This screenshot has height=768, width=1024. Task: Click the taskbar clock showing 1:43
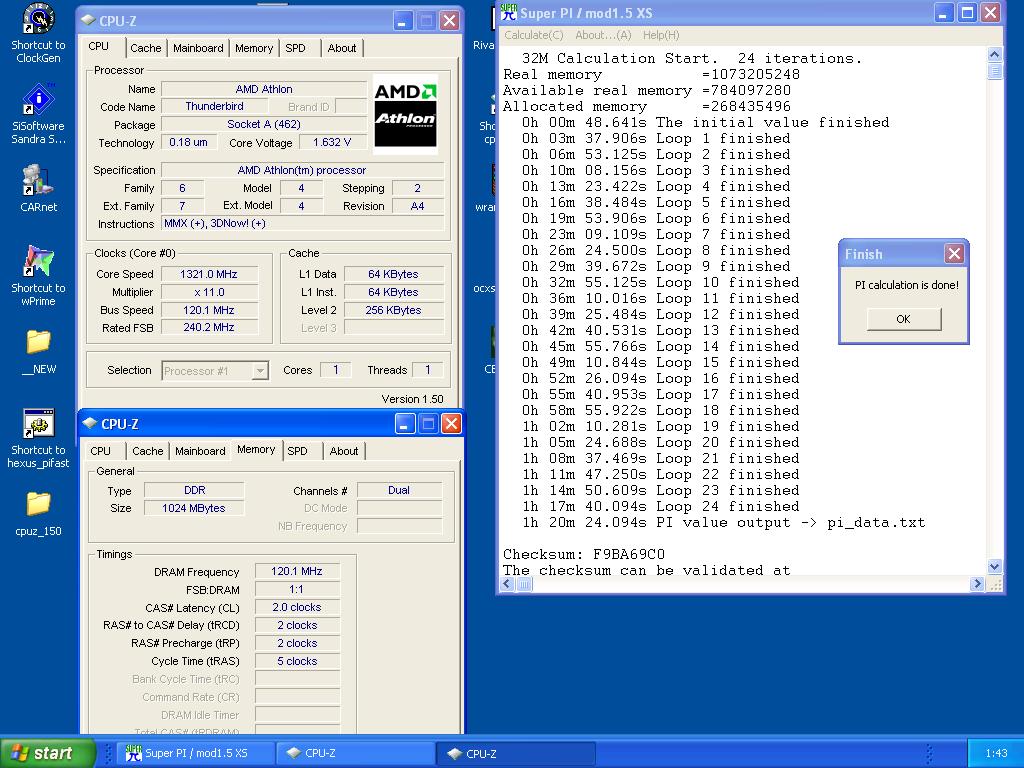click(x=996, y=753)
